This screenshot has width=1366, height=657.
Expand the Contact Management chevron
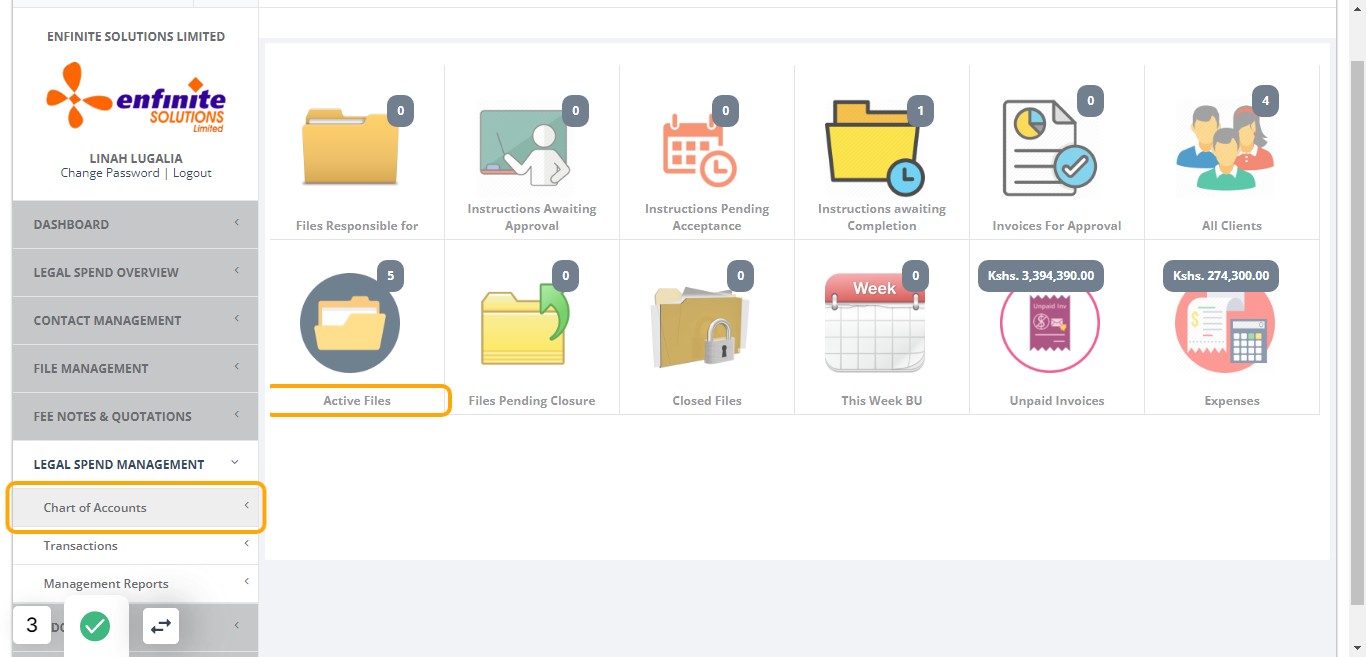[x=237, y=319]
